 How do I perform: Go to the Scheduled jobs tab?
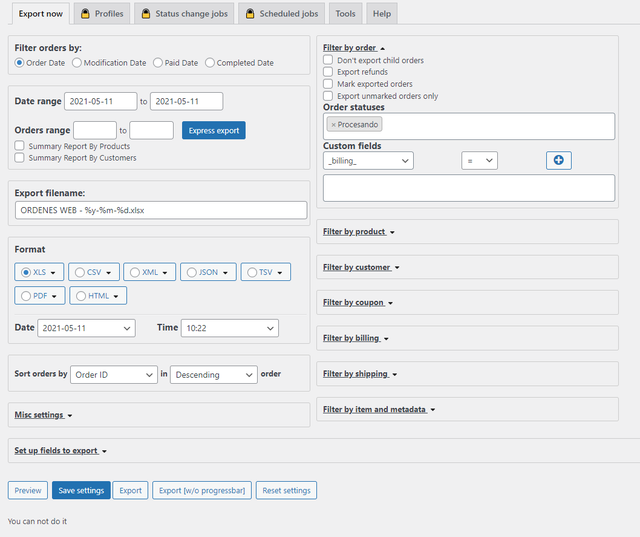pyautogui.click(x=282, y=13)
